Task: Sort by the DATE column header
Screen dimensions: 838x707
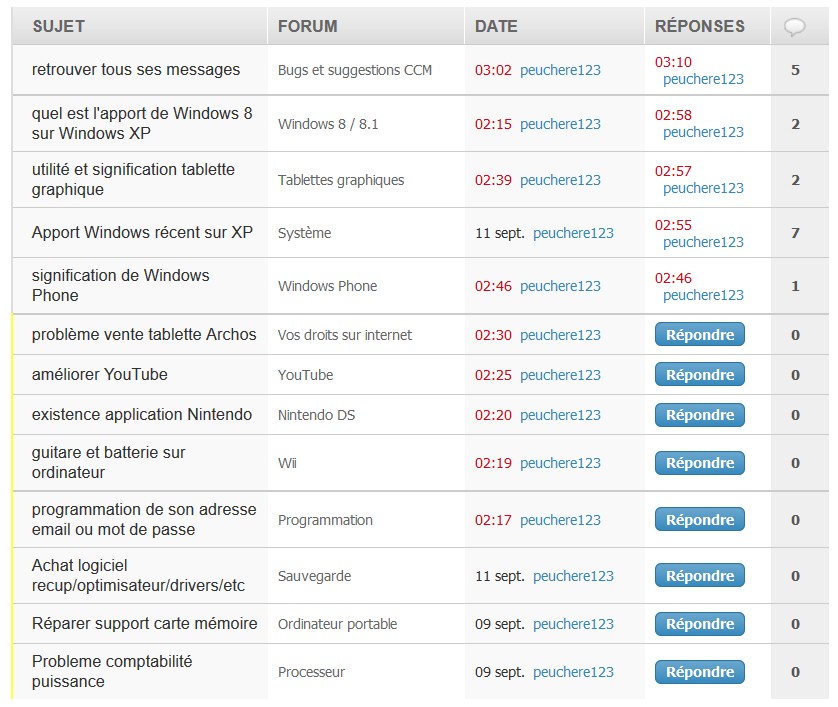Action: coord(496,26)
